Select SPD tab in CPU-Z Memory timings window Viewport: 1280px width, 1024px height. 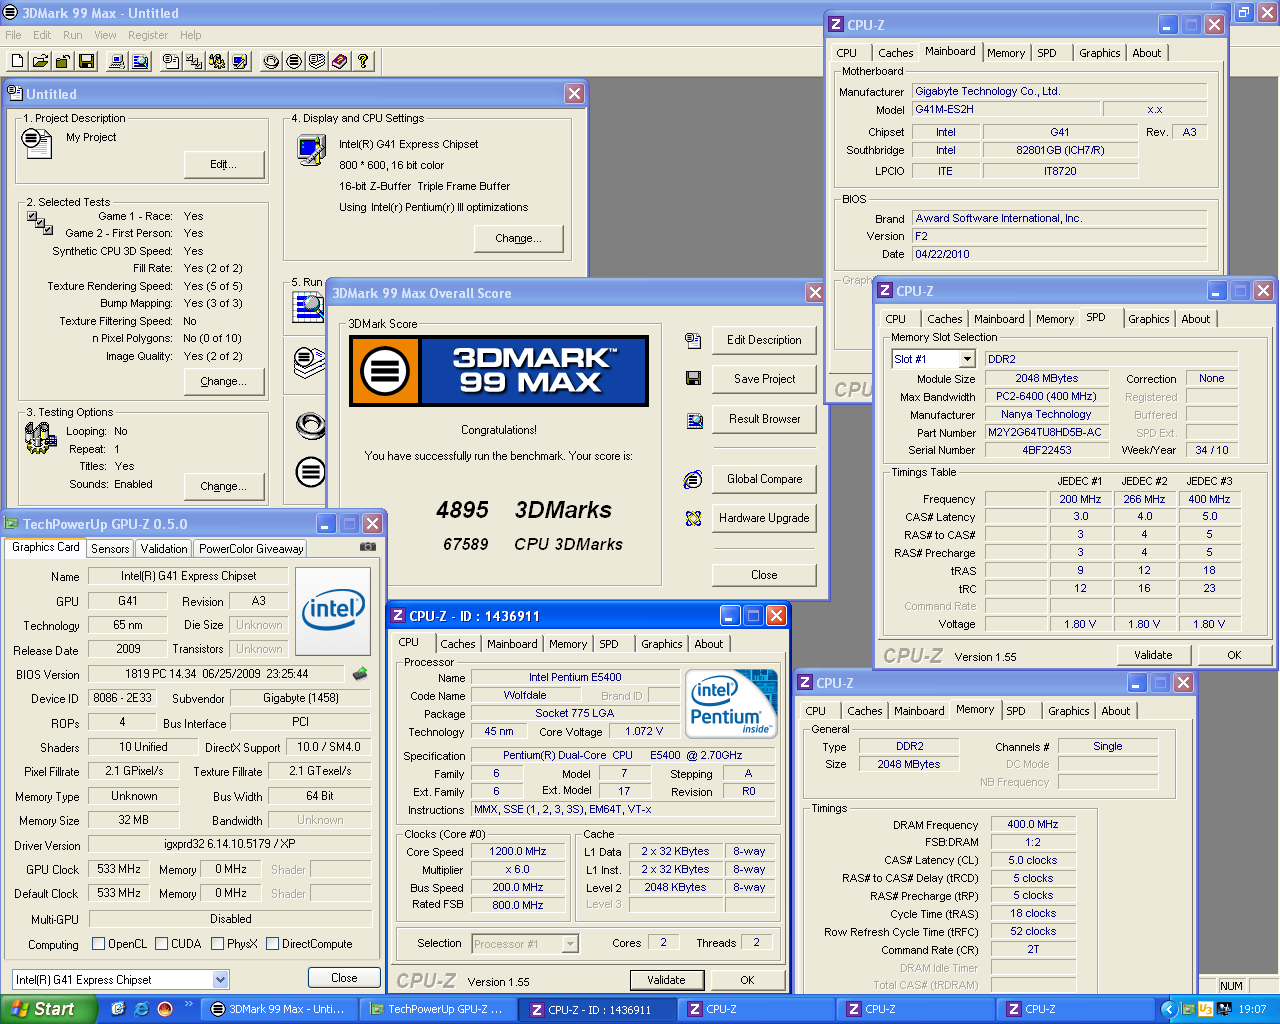[x=1016, y=711]
